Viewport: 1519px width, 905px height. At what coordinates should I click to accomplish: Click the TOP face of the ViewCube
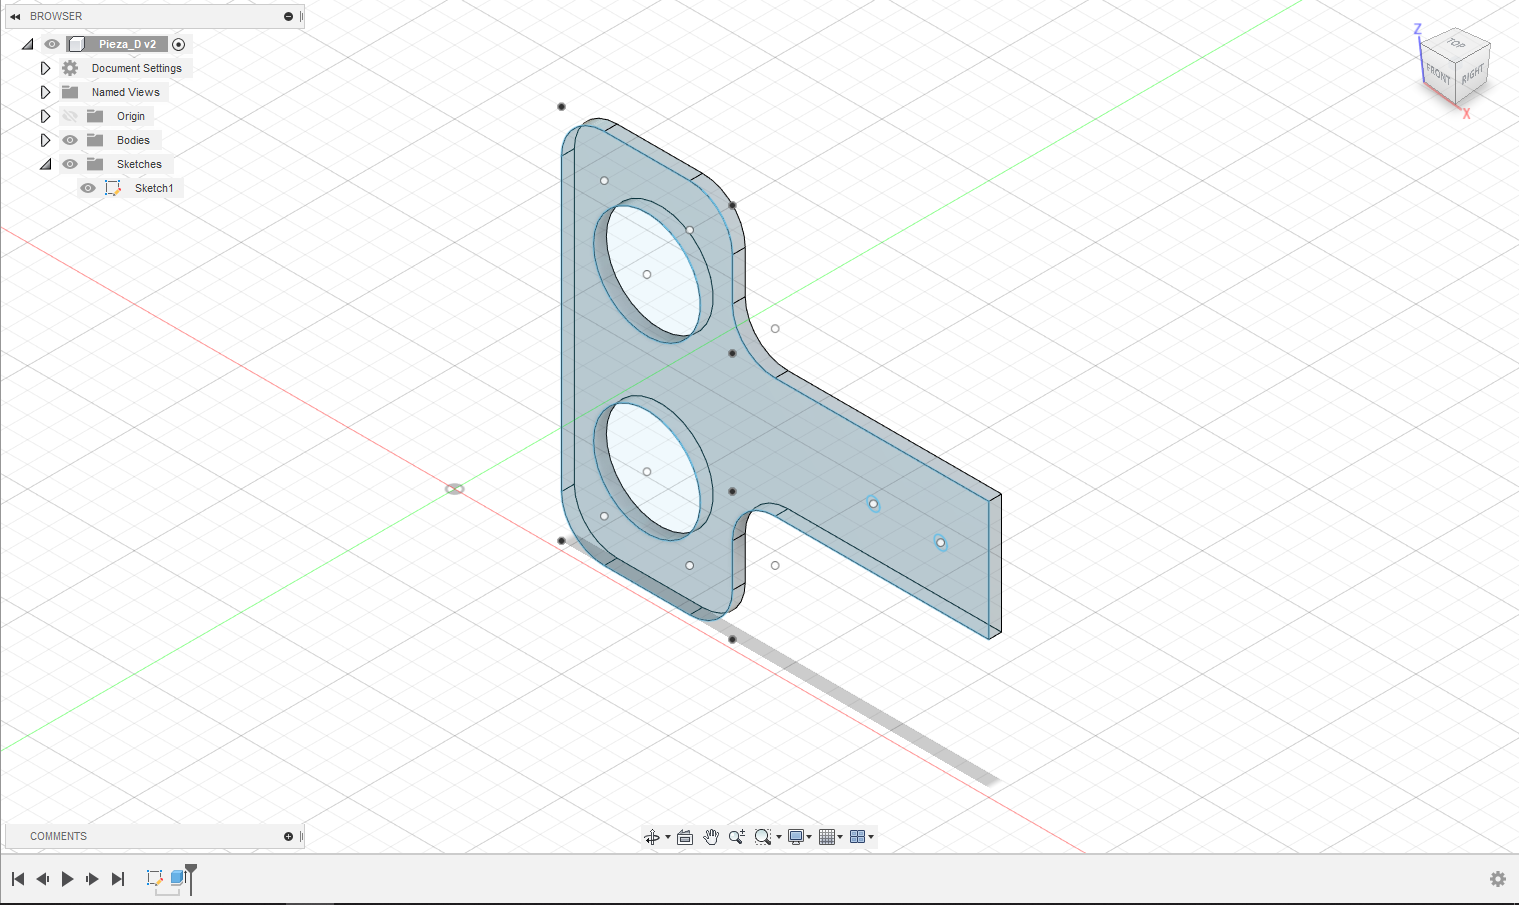point(1456,44)
